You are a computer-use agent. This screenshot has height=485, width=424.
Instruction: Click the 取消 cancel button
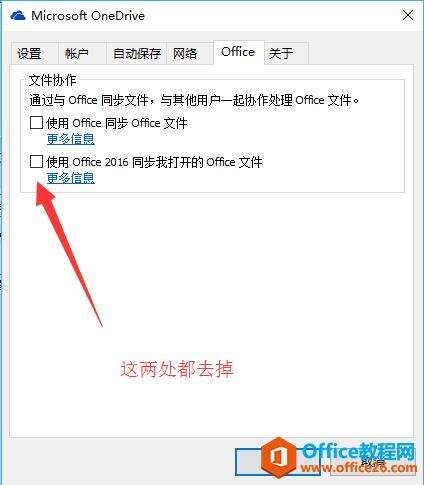pyautogui.click(x=373, y=462)
